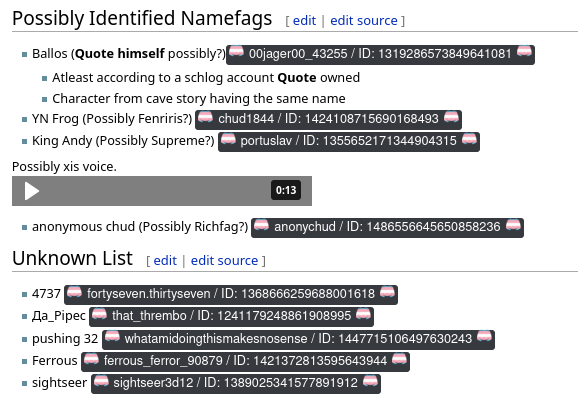Click right flag icon after ID 1486556645650858236
This screenshot has width=578, height=400.
pos(513,225)
